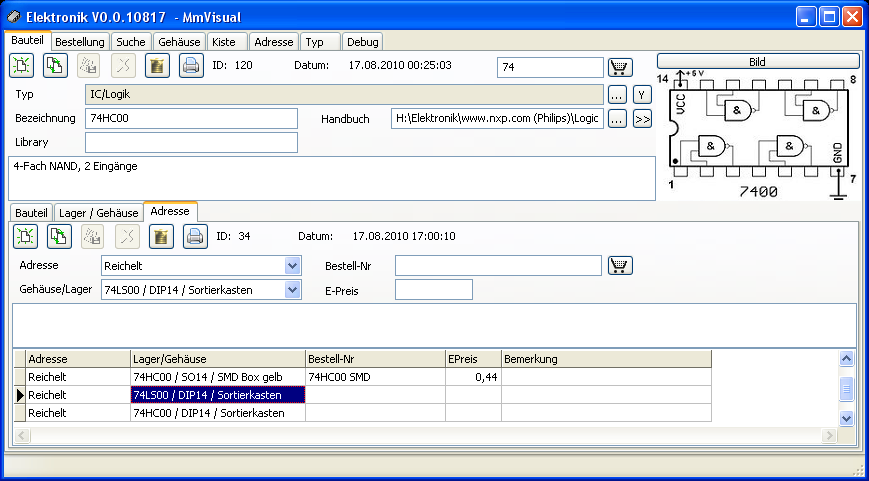Copy record in Adresse sub-panel toolbar
The image size is (869, 481).
coord(59,237)
